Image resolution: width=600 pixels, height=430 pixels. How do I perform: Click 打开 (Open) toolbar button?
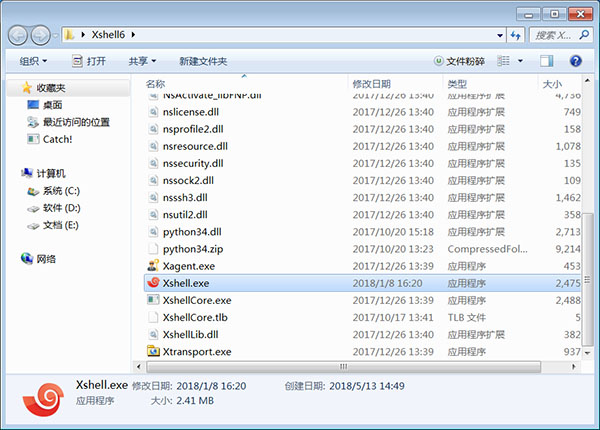click(x=89, y=61)
